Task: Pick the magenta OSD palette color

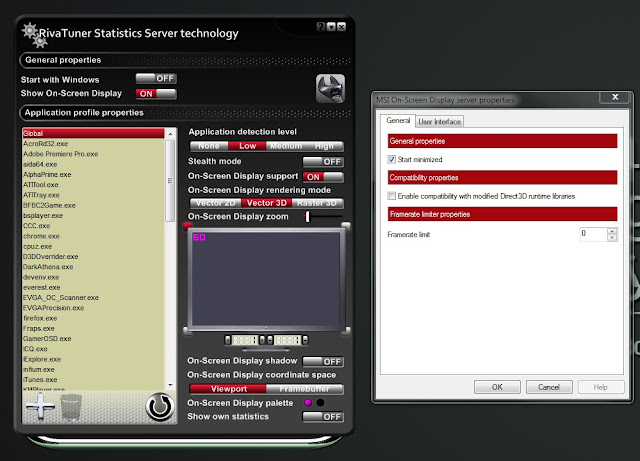Action: pyautogui.click(x=308, y=403)
